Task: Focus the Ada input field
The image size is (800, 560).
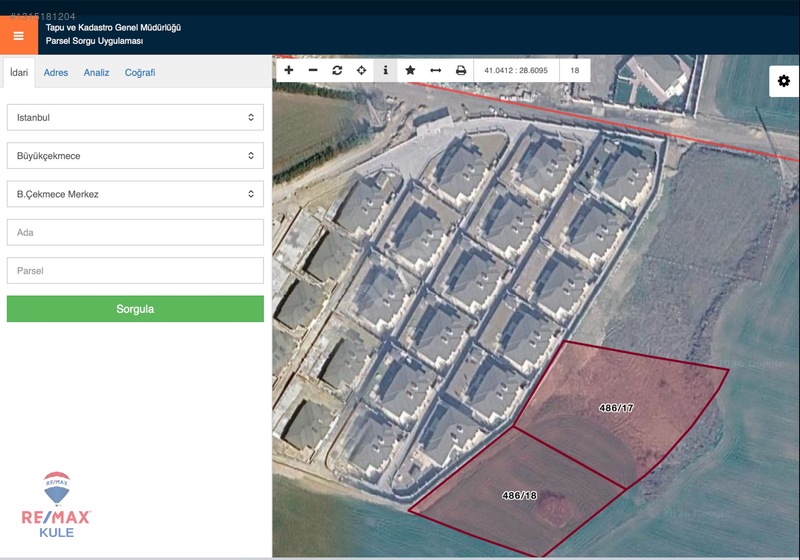Action: [135, 233]
